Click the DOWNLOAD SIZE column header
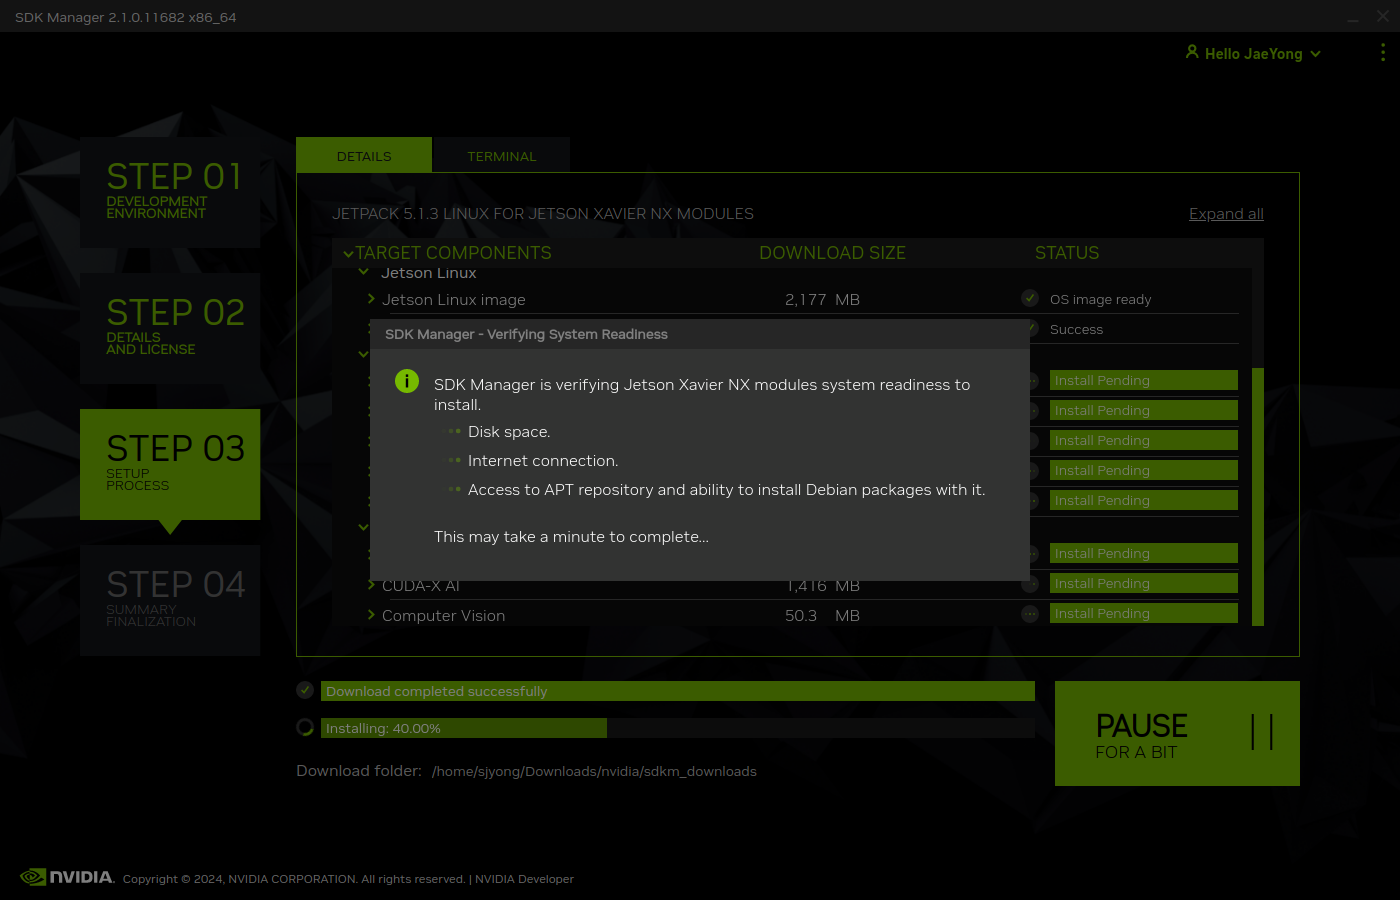 point(832,253)
